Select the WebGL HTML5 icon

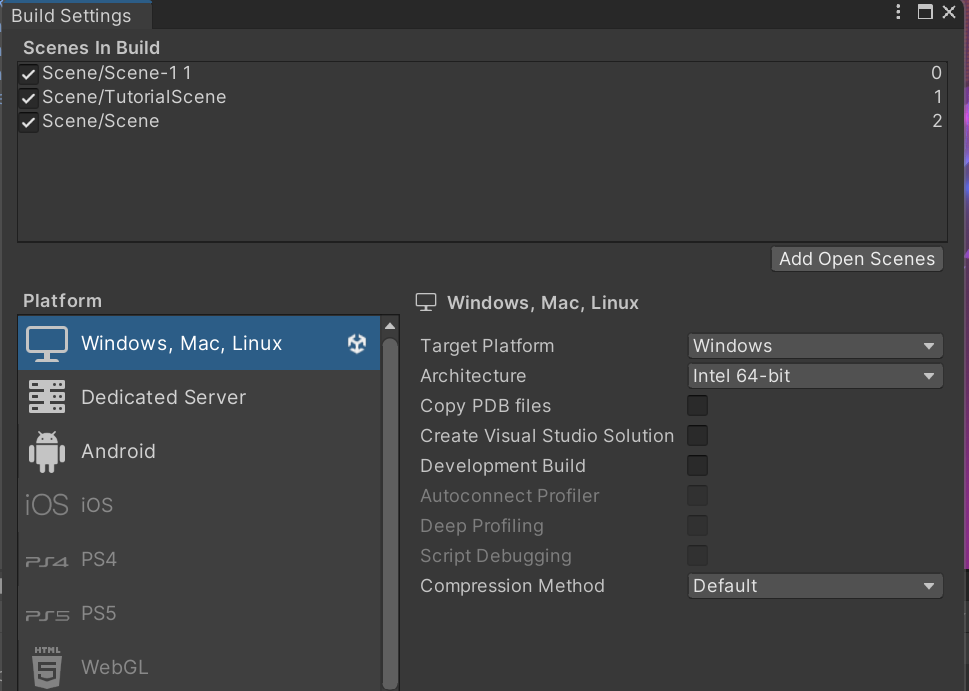click(x=46, y=667)
